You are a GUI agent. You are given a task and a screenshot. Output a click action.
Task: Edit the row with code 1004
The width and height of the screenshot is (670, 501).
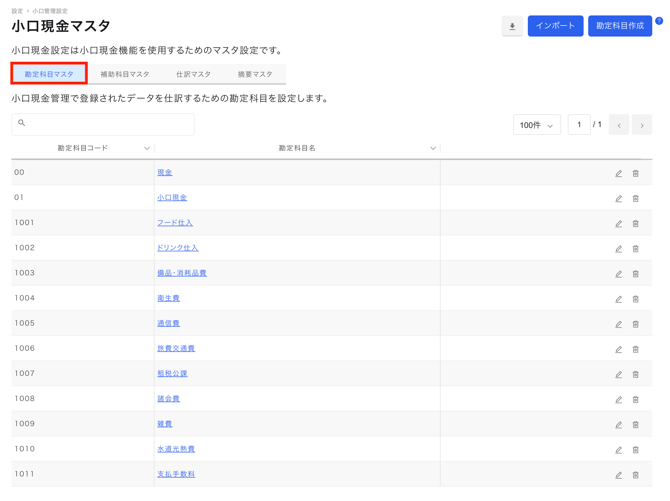tap(618, 300)
